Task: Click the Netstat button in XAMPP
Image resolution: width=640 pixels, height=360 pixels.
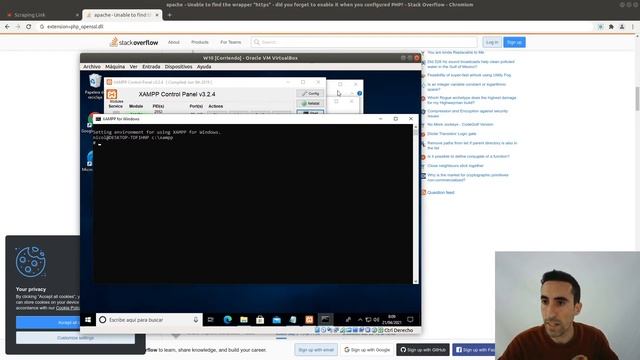Action: (x=311, y=103)
